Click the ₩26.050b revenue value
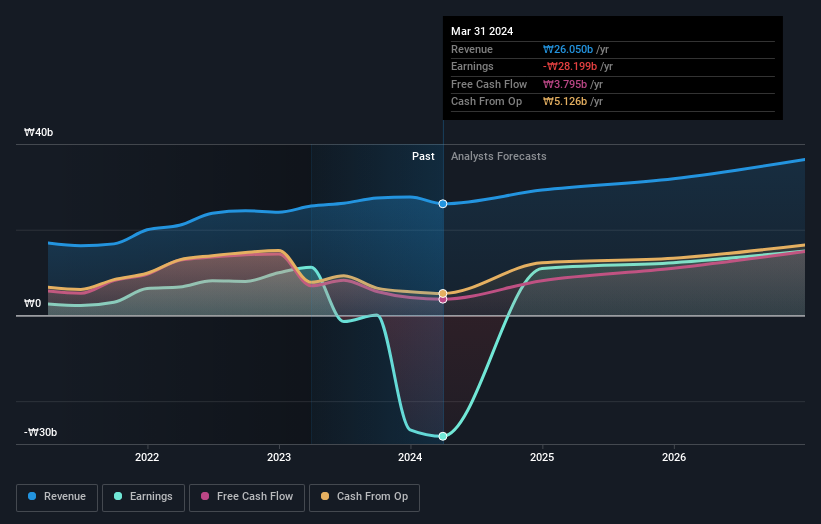The image size is (821, 524). point(568,49)
